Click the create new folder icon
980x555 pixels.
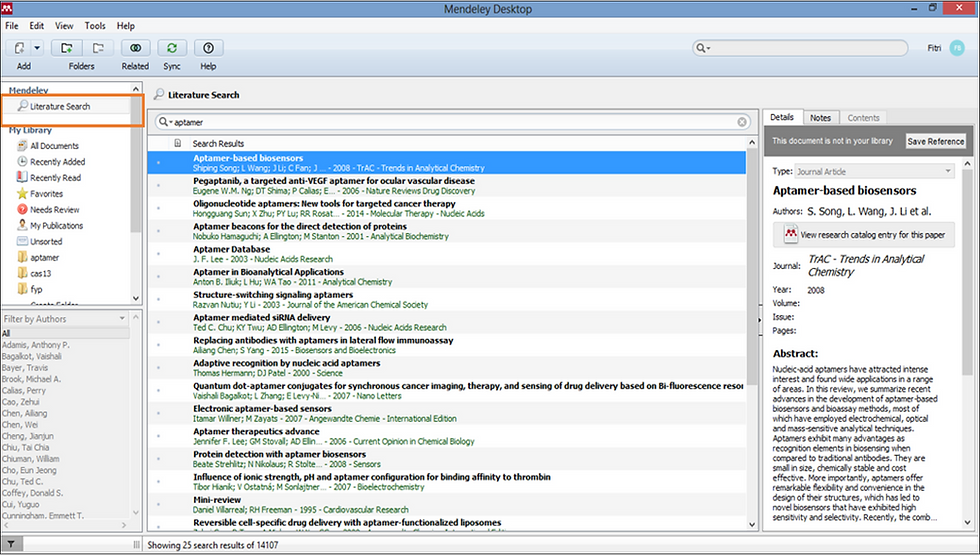coord(66,48)
